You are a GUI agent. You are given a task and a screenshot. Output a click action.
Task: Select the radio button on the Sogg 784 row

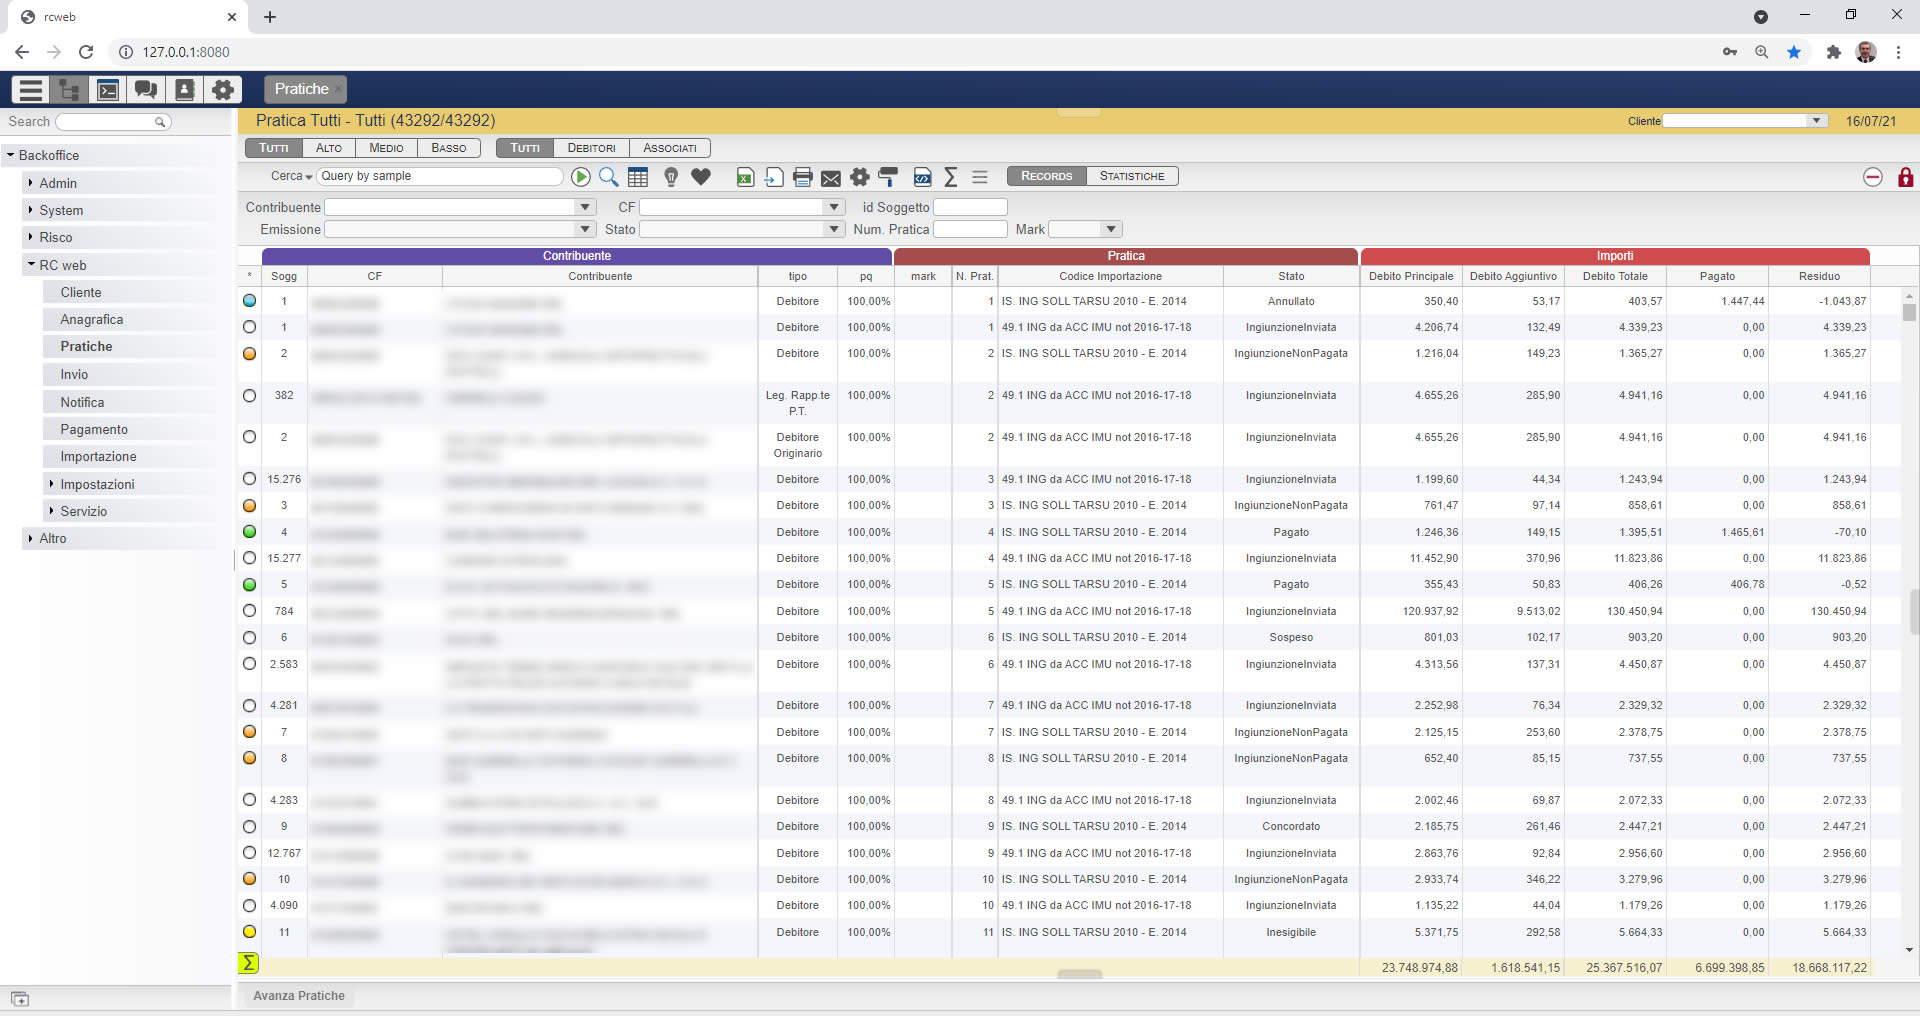250,611
